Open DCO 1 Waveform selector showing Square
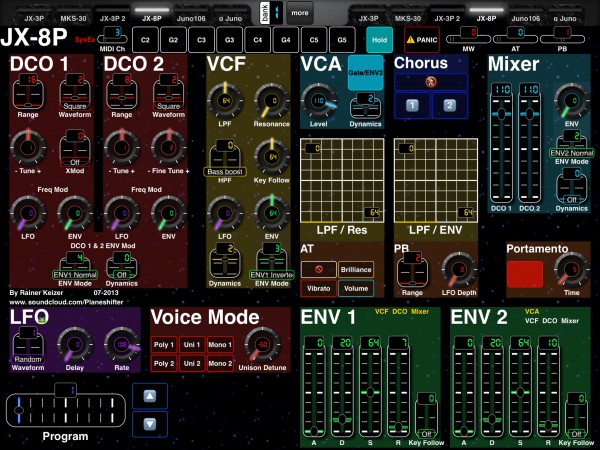 click(75, 93)
